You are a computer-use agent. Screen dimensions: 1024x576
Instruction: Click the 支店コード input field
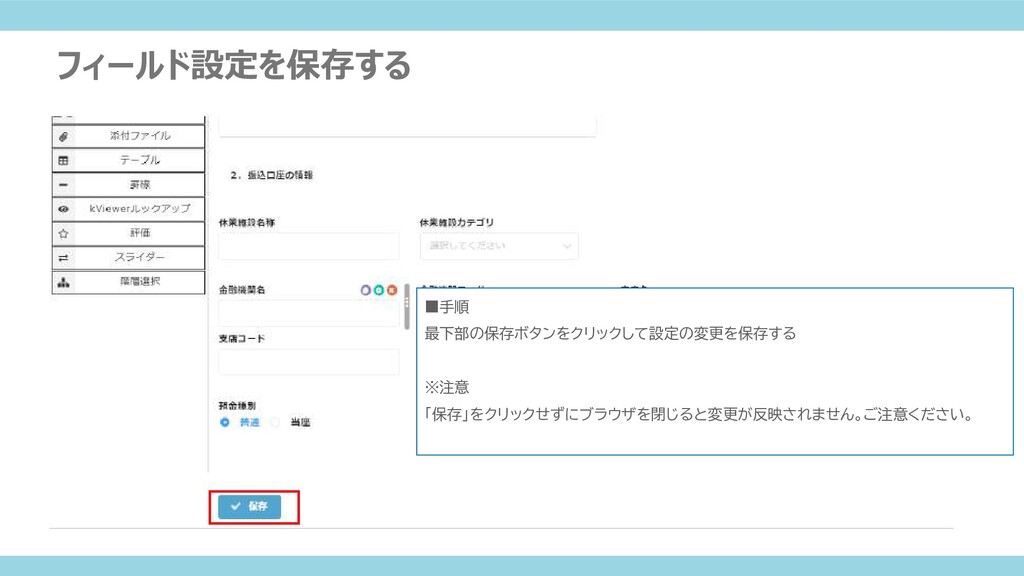click(x=308, y=362)
